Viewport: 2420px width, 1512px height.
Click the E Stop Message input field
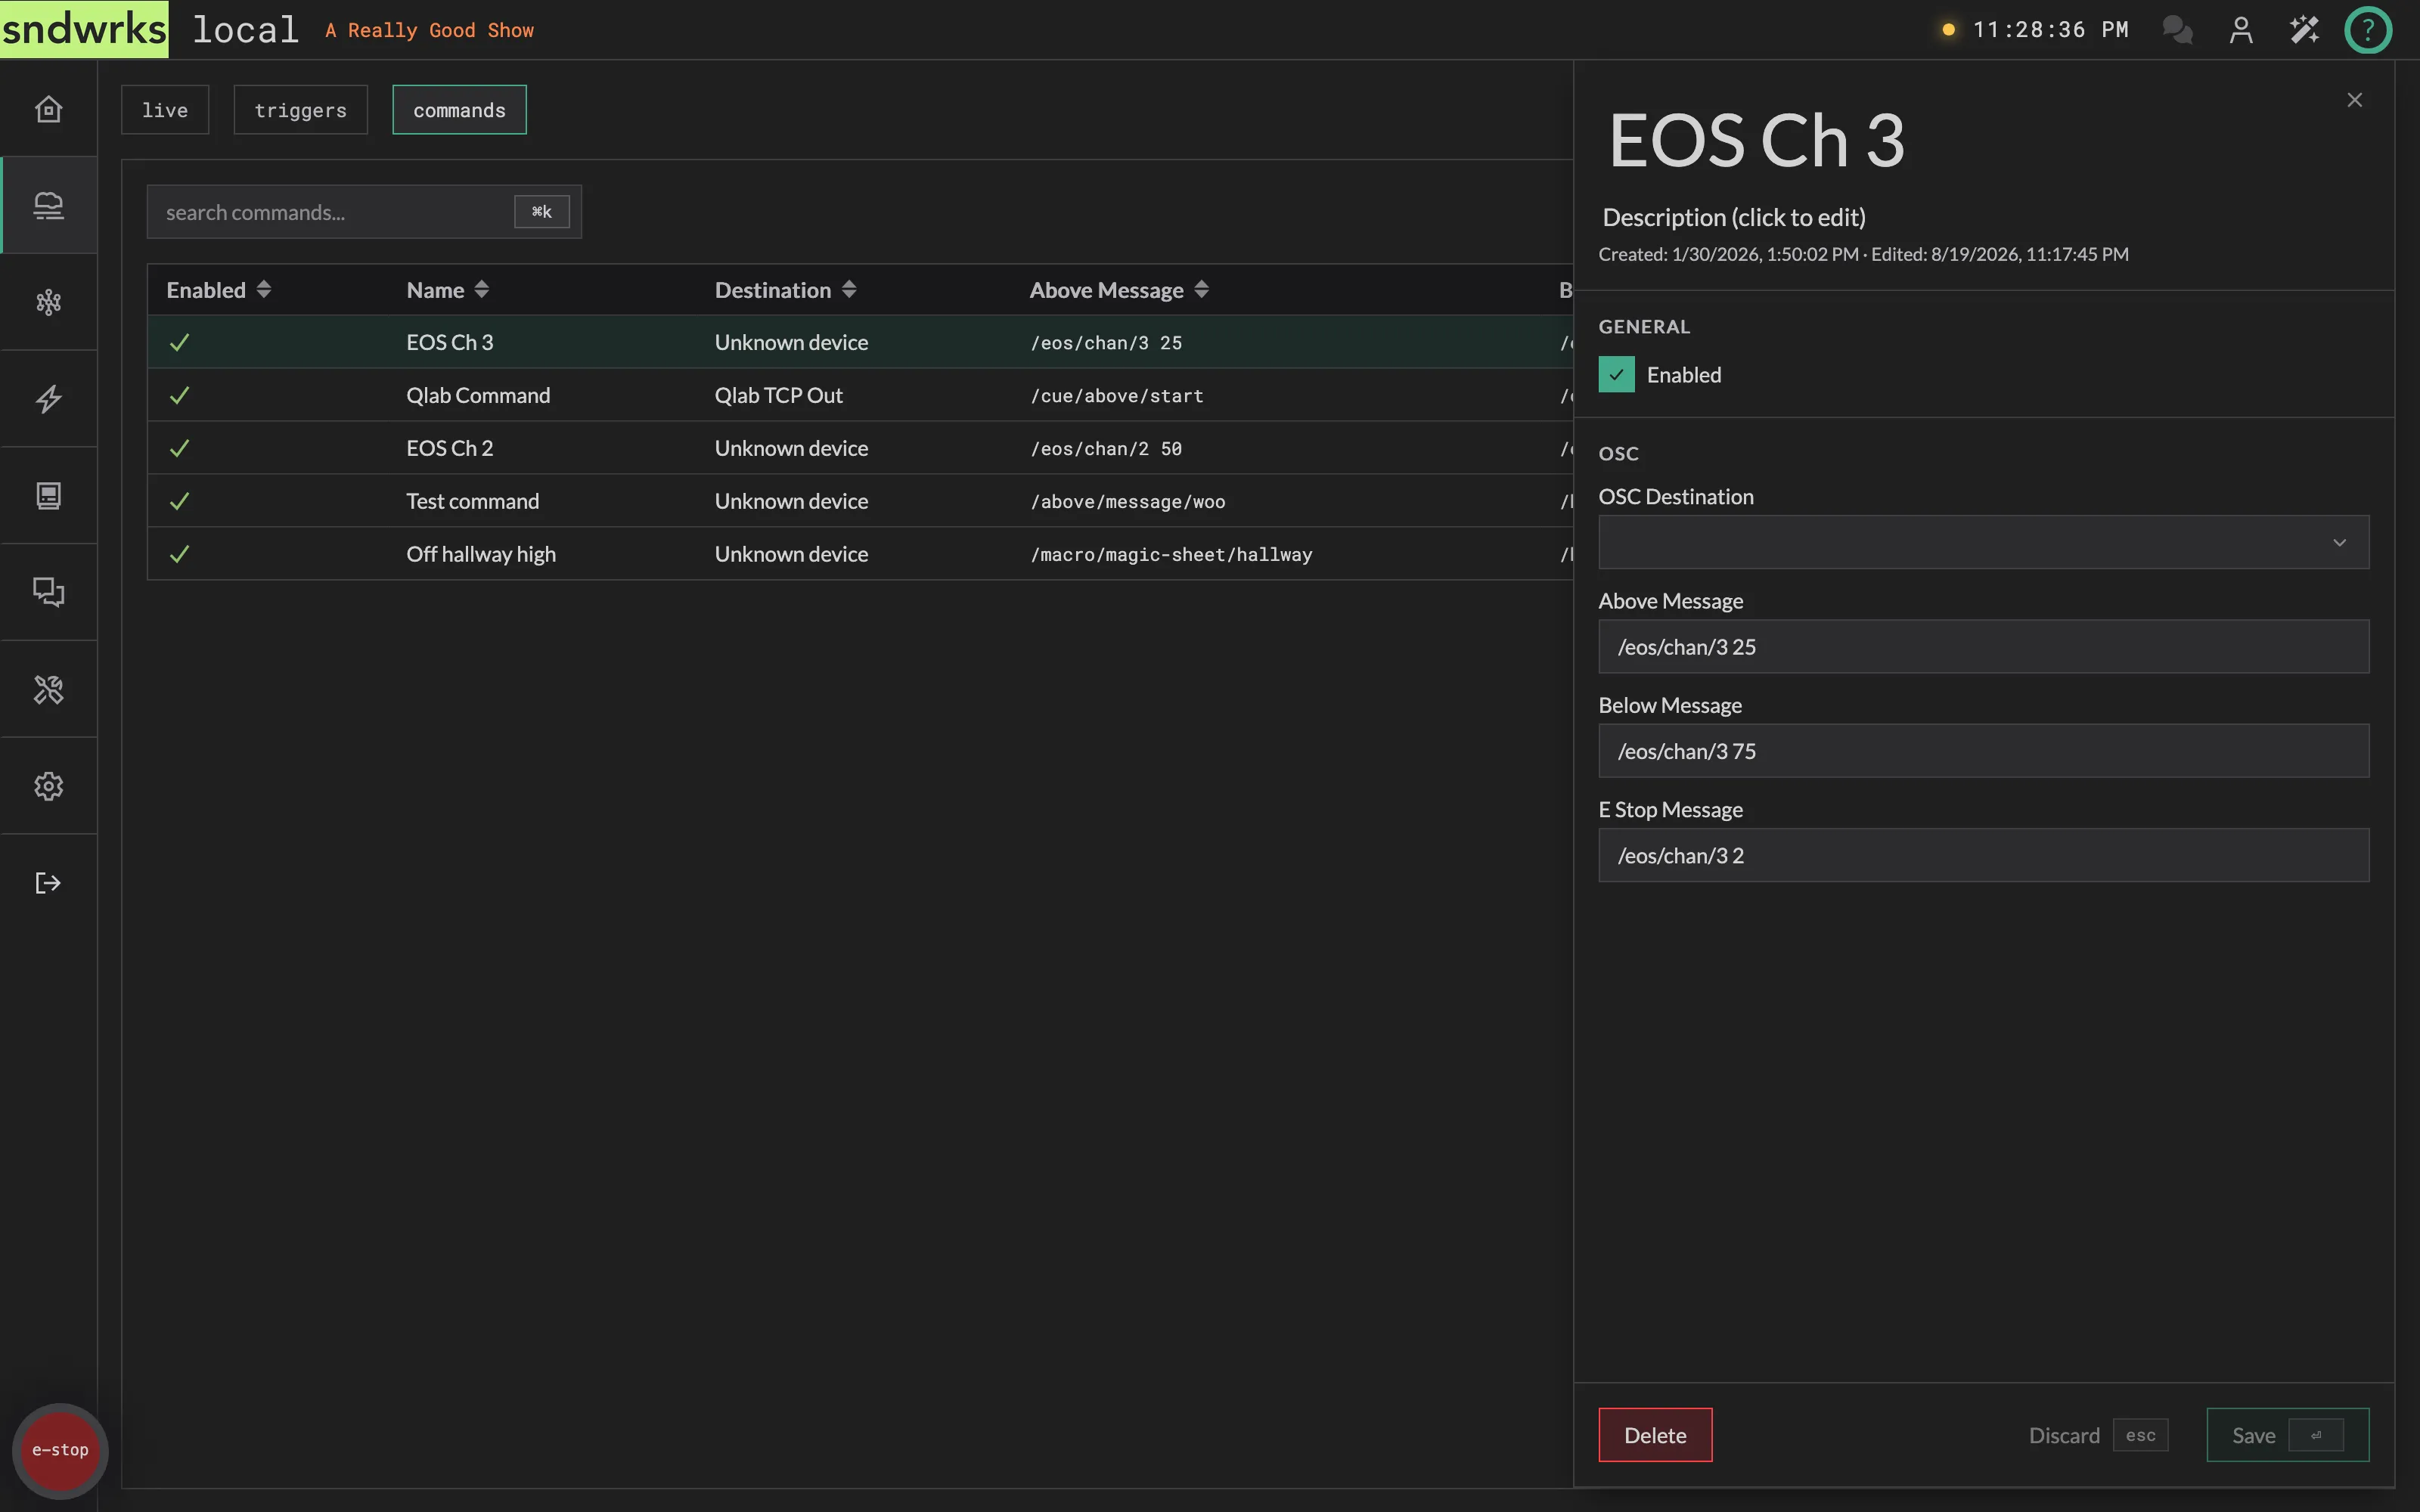point(1983,855)
